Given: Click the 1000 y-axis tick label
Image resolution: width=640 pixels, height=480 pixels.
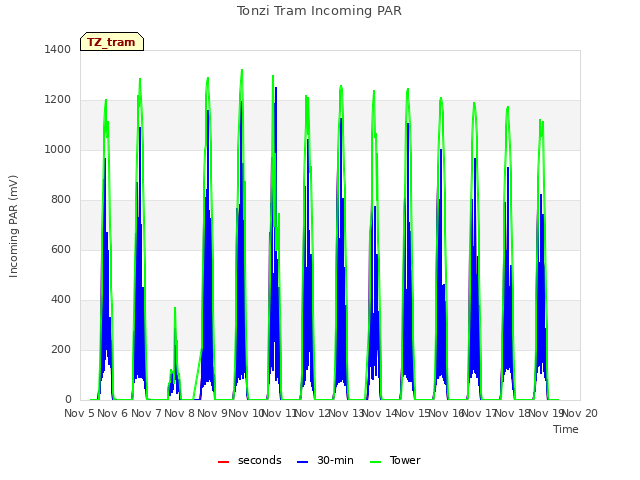Looking at the screenshot, I should click(x=58, y=149).
